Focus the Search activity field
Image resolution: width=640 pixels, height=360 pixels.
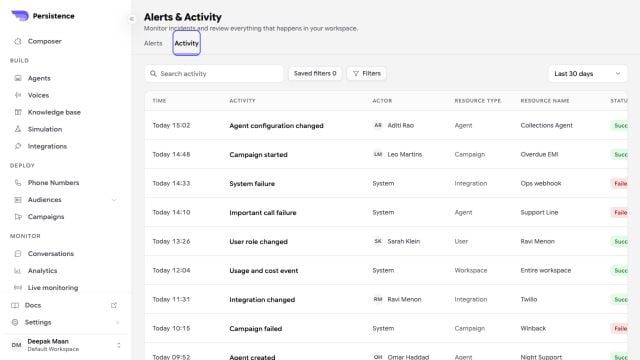(214, 73)
